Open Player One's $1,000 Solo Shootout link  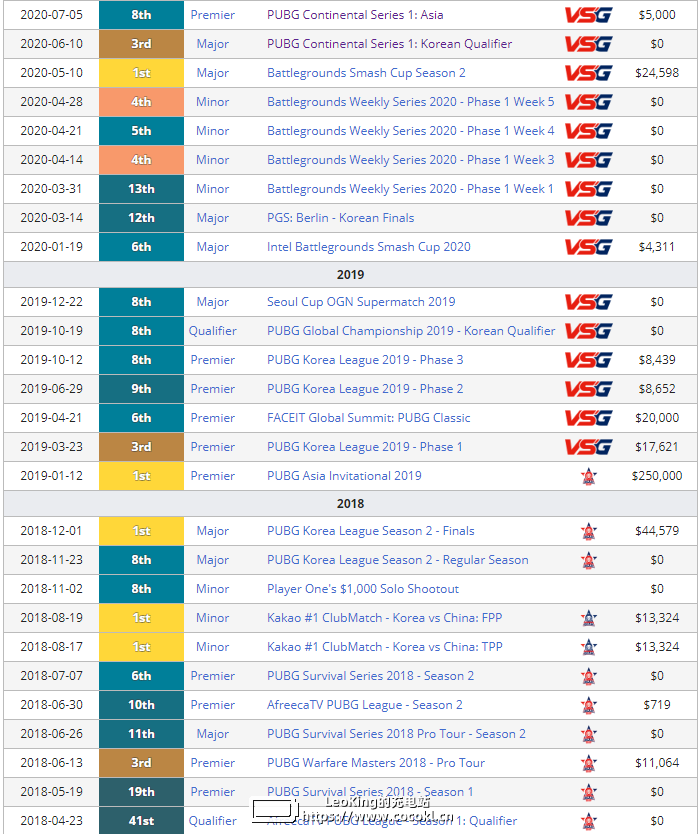tap(363, 589)
